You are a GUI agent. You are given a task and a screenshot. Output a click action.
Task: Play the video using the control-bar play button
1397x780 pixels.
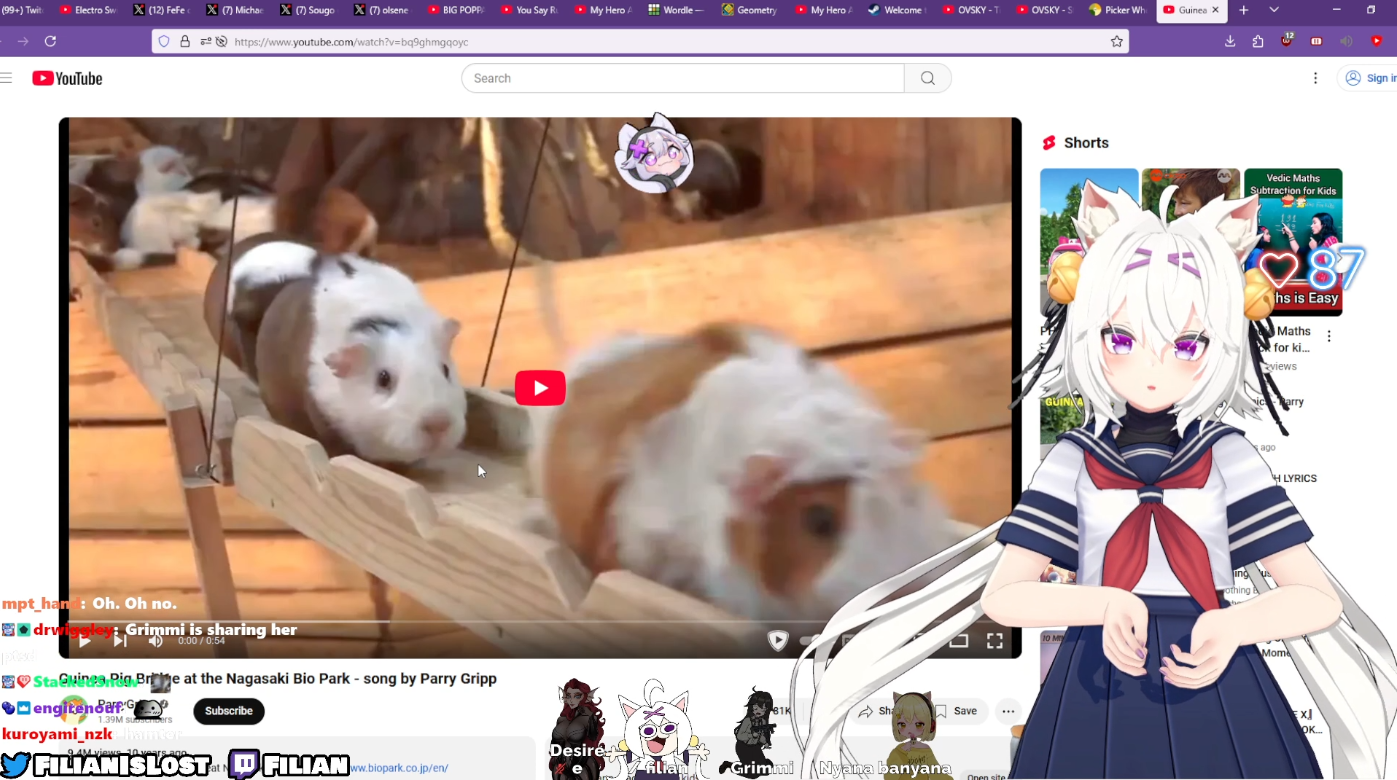85,640
